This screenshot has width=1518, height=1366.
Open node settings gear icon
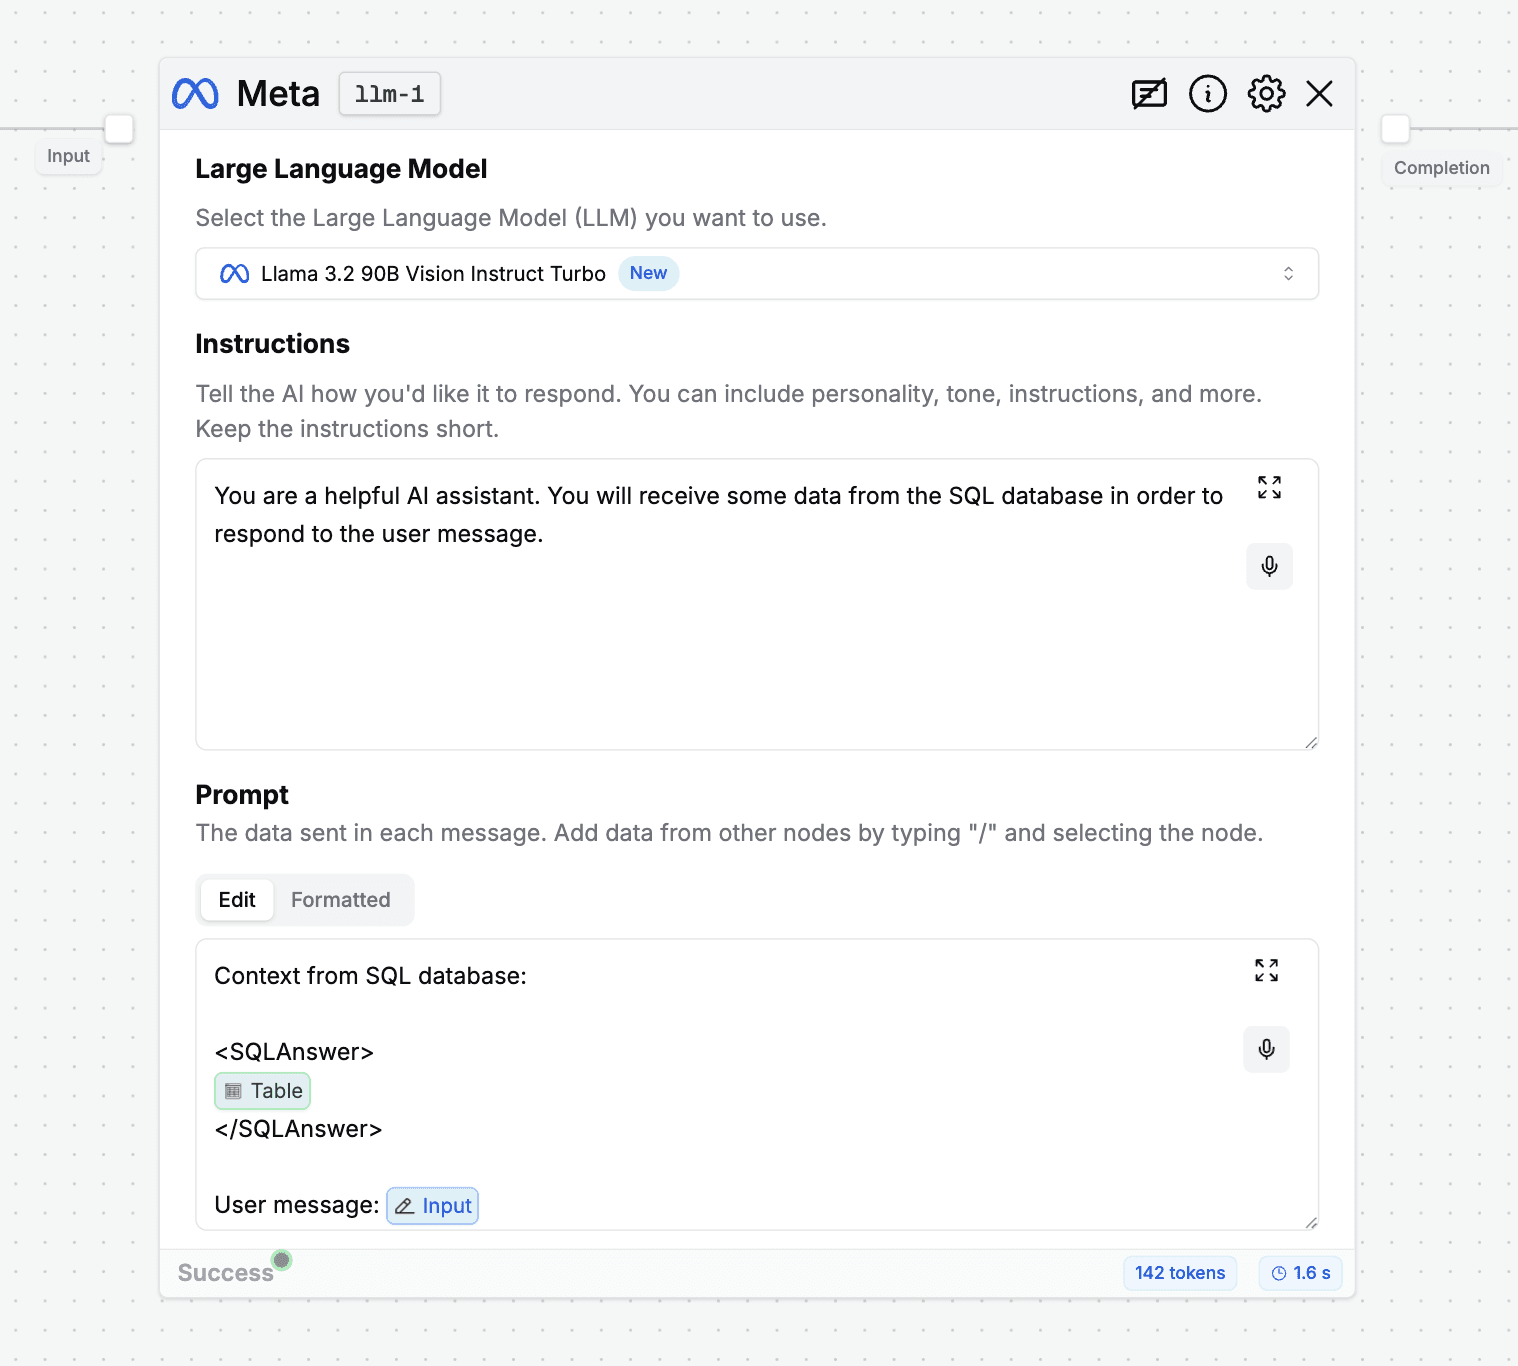coord(1266,94)
